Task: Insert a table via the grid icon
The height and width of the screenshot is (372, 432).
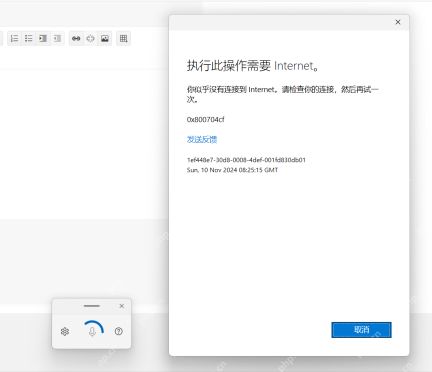Action: [123, 39]
